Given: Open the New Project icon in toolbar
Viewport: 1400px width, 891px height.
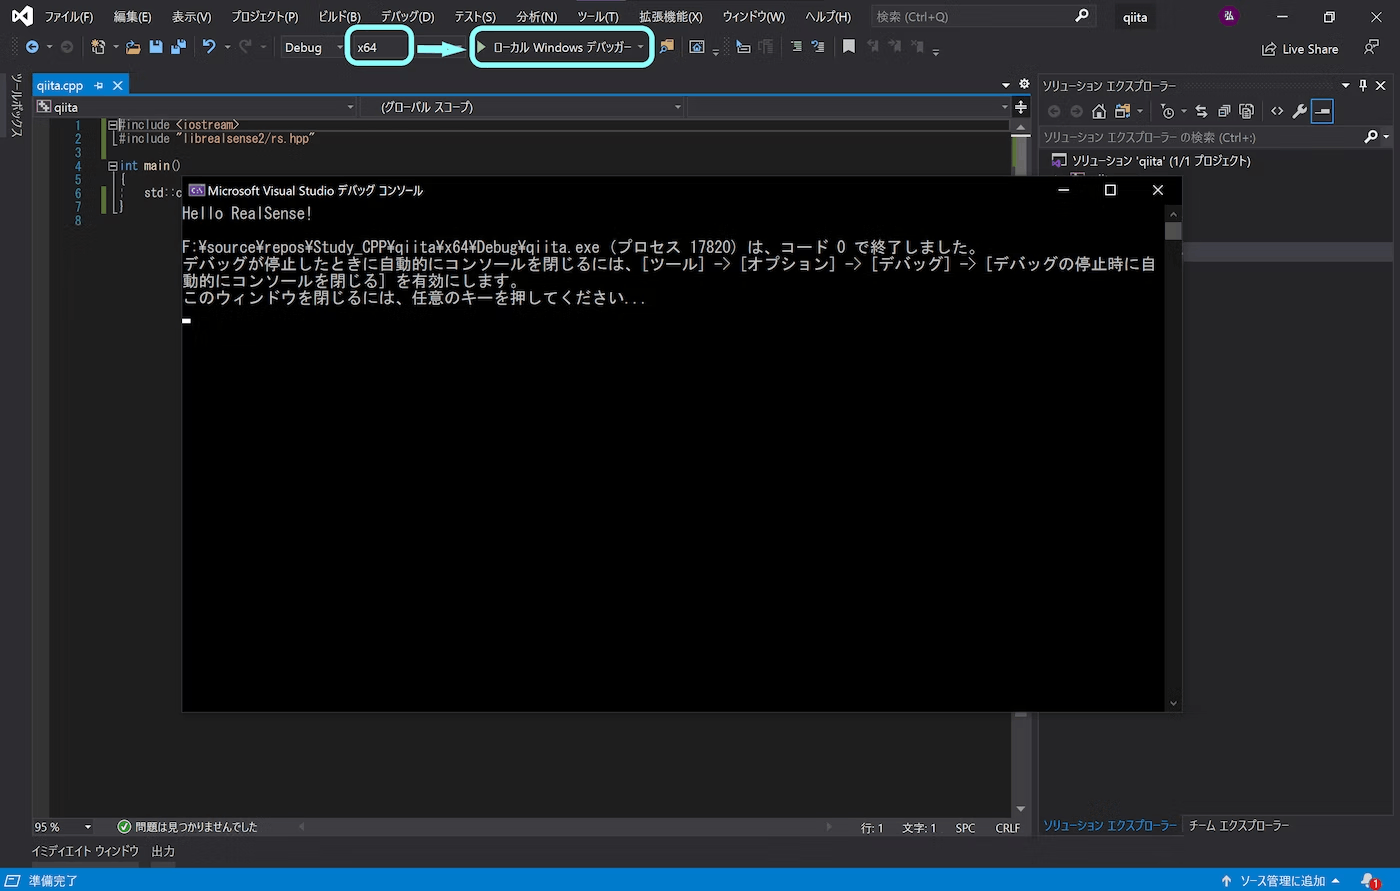Looking at the screenshot, I should coord(96,47).
